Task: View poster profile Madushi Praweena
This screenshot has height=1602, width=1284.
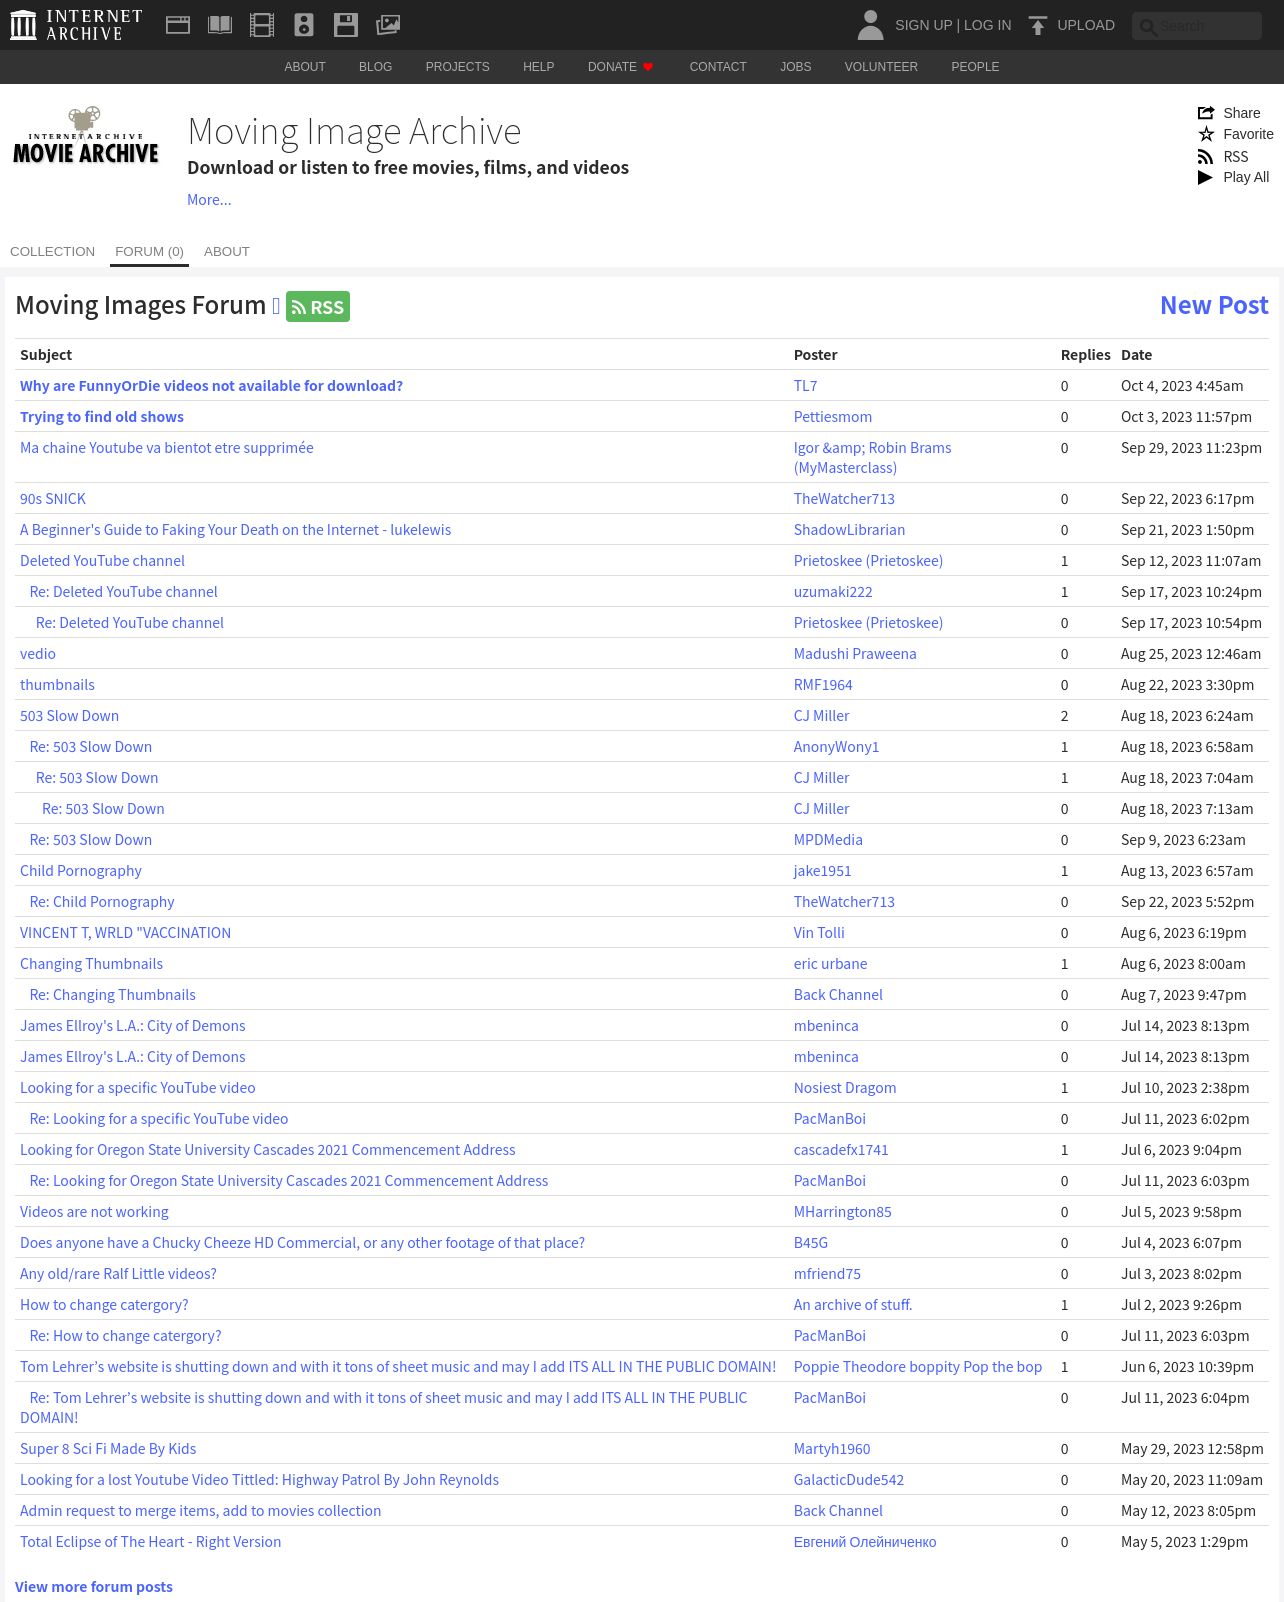Action: (x=855, y=654)
